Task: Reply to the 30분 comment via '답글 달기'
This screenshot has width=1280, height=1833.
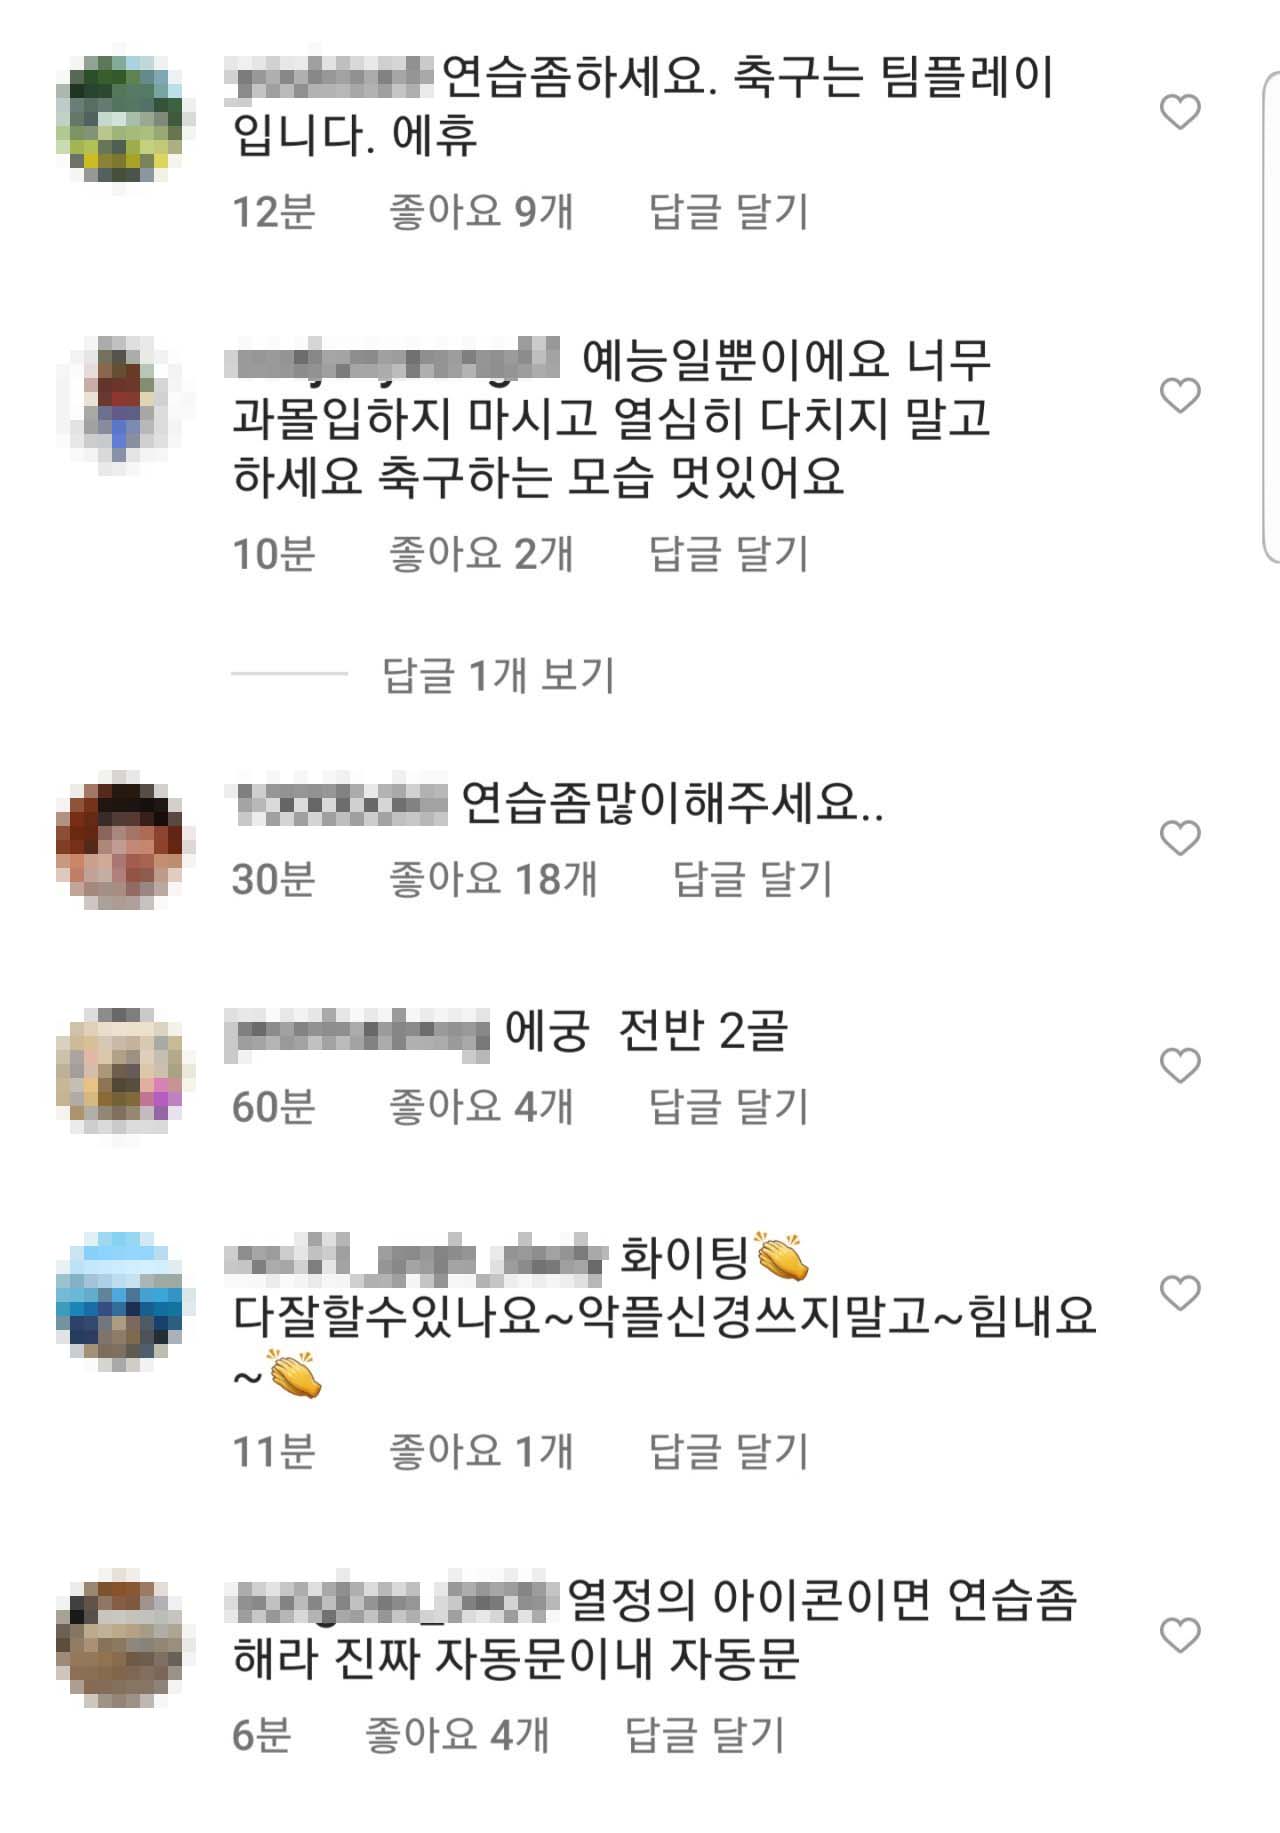Action: click(x=752, y=879)
